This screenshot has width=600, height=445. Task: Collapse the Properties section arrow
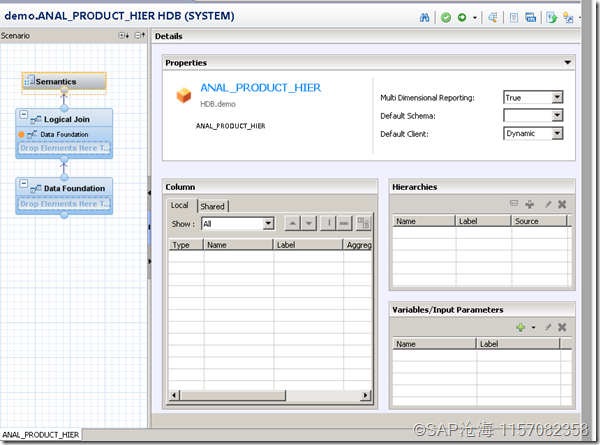click(x=567, y=62)
